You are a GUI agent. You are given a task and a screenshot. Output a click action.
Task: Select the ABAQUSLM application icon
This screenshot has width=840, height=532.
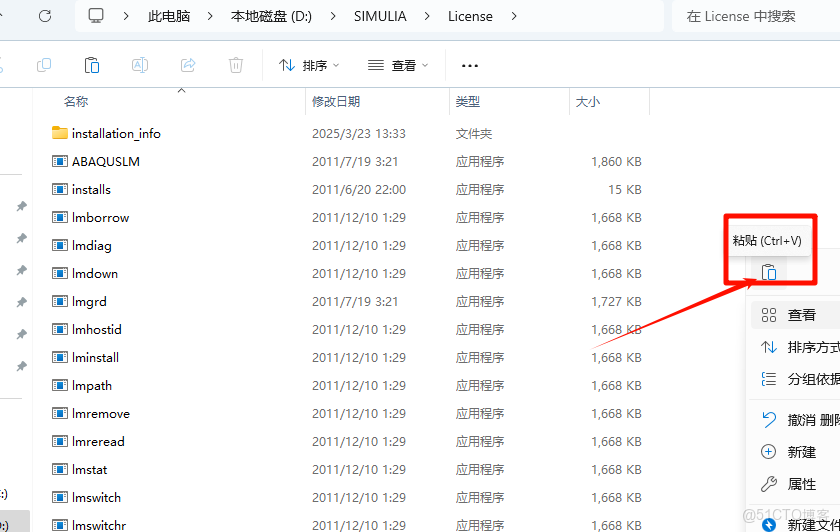pyautogui.click(x=59, y=161)
